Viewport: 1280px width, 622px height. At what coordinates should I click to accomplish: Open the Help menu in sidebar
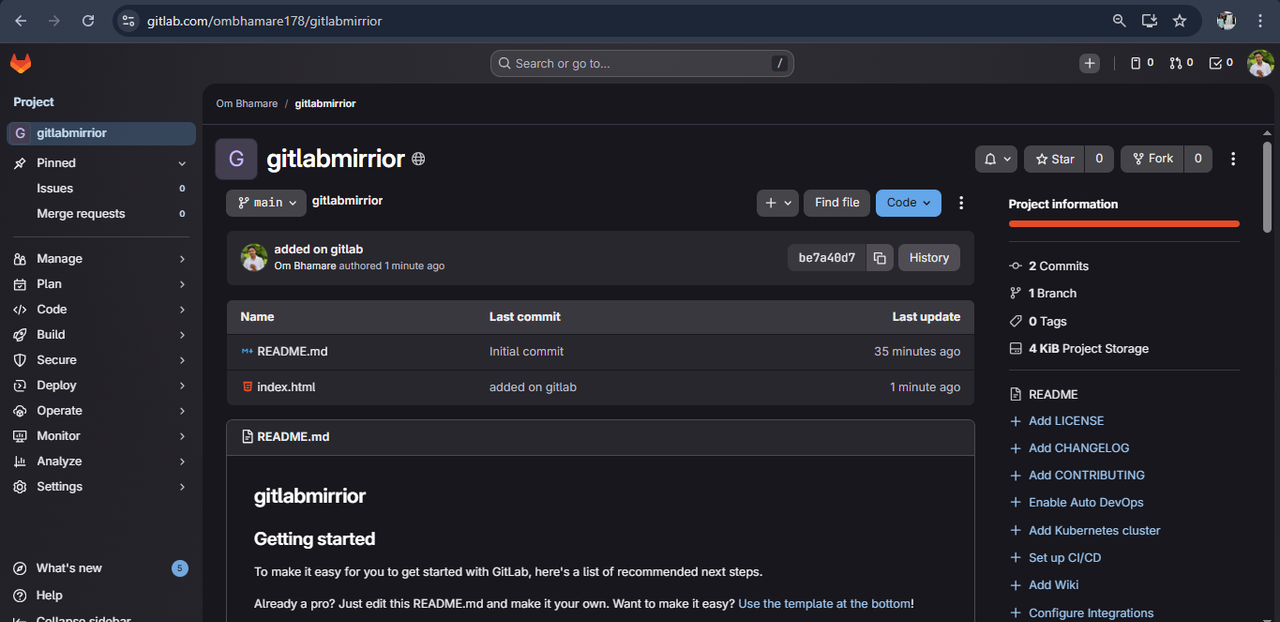coord(100,595)
